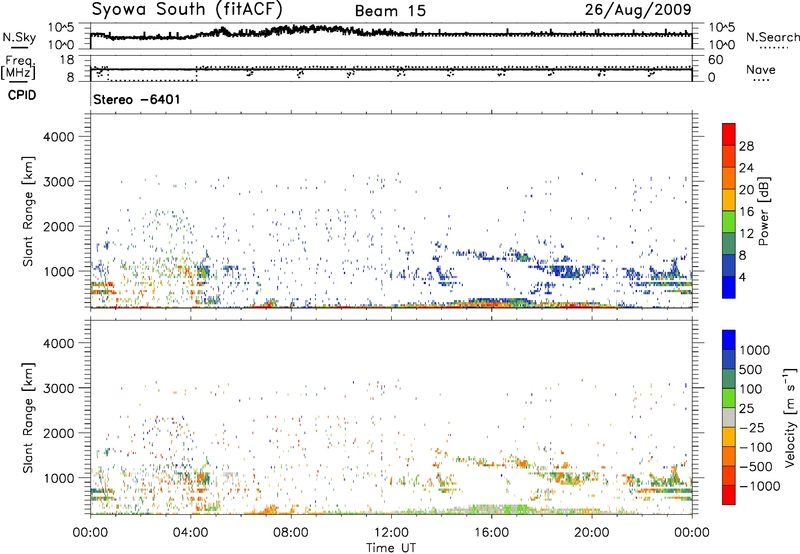Click the 'Nave' legend label
This screenshot has height=554, width=800.
point(761,70)
